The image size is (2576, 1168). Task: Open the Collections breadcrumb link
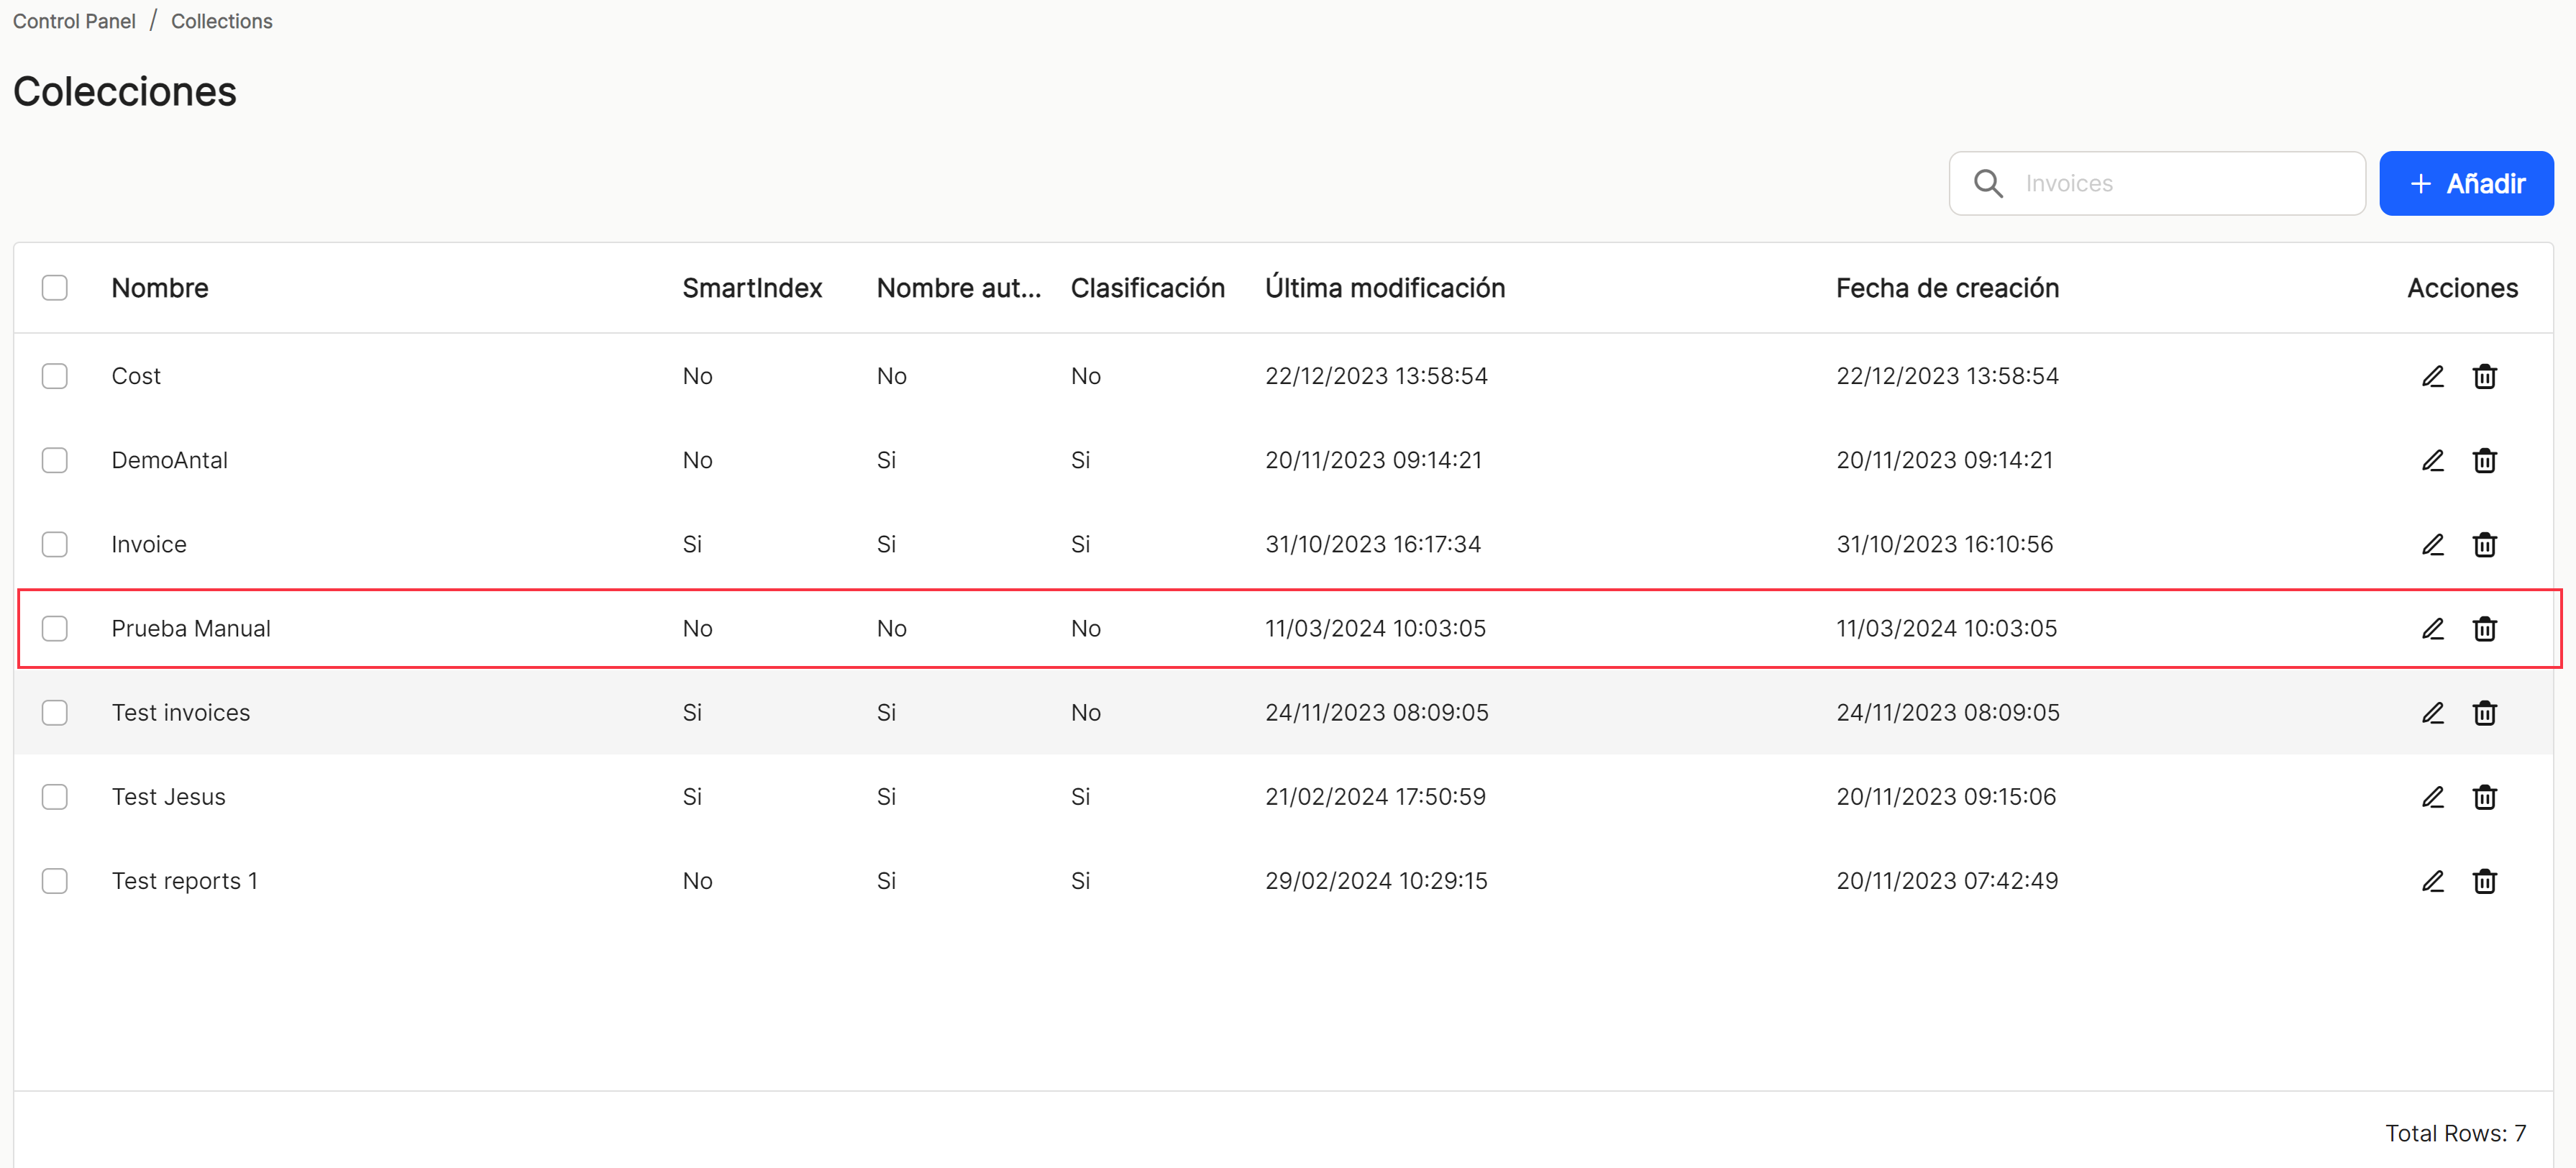tap(222, 21)
